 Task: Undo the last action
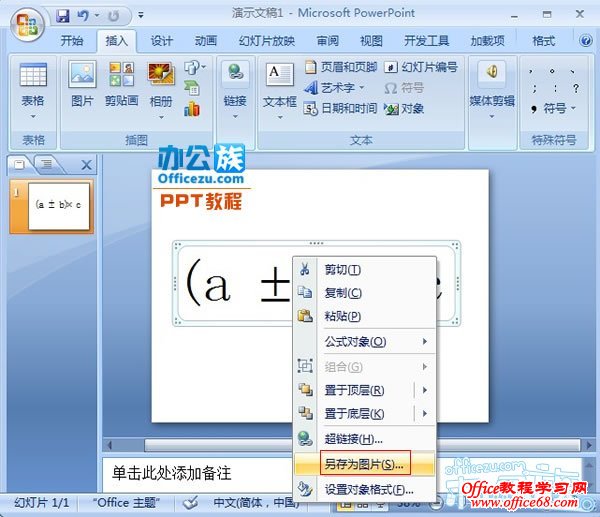(83, 16)
